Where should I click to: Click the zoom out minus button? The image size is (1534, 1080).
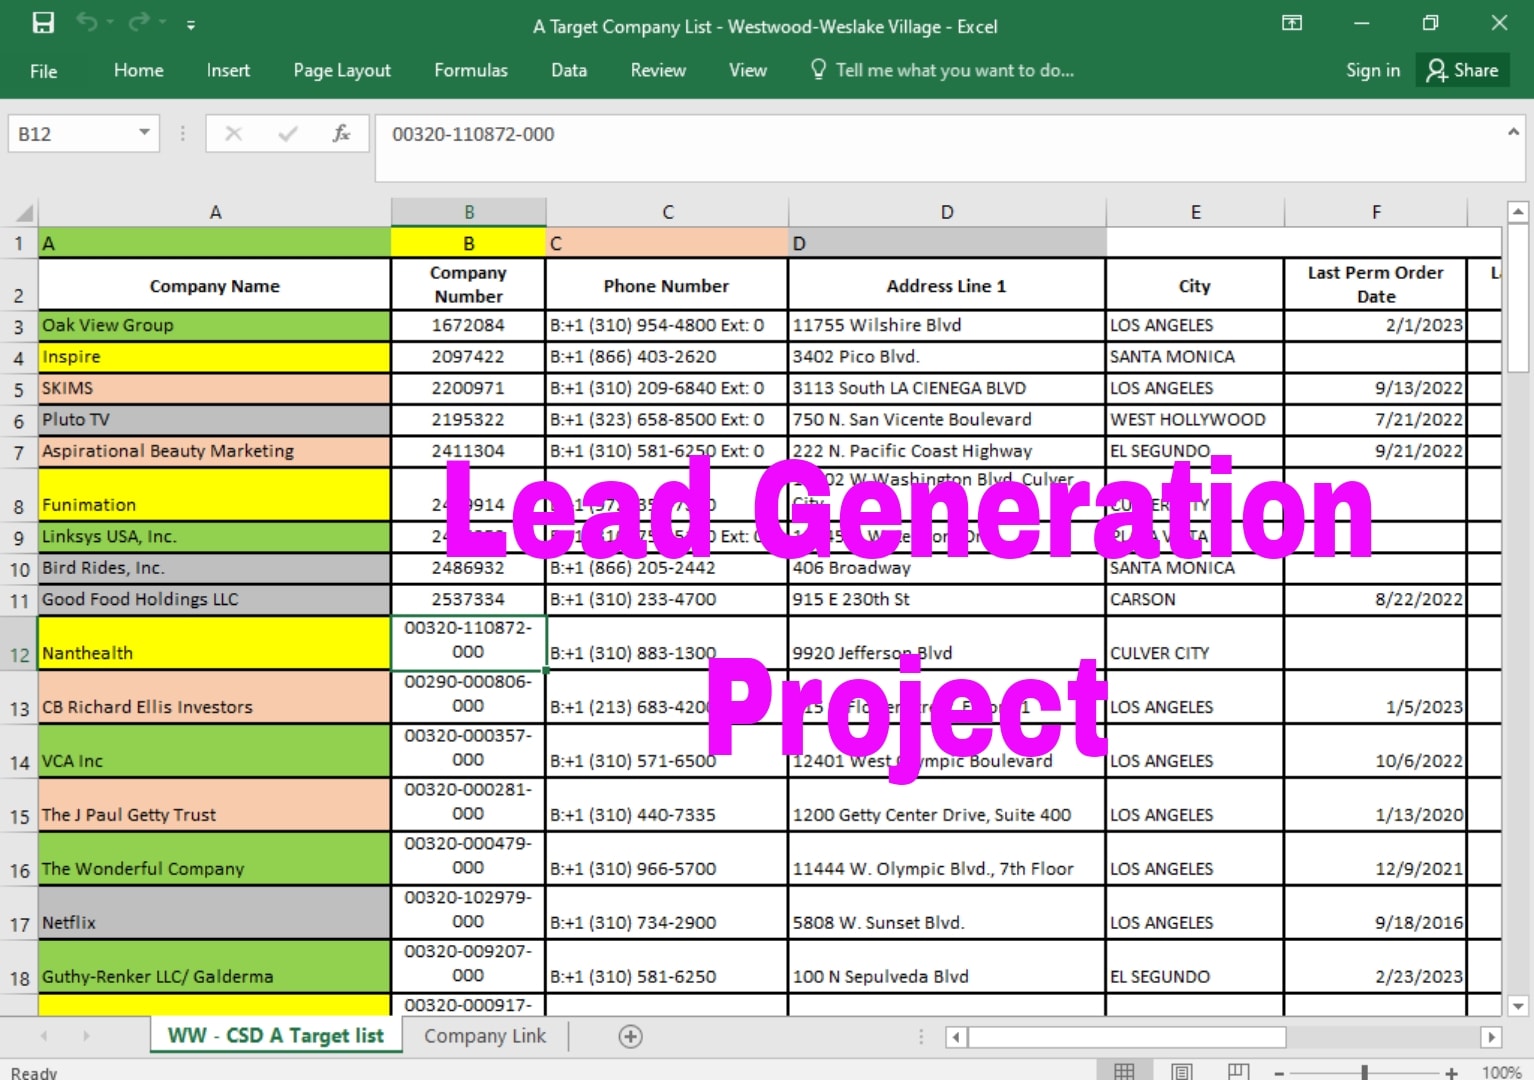click(1279, 1073)
